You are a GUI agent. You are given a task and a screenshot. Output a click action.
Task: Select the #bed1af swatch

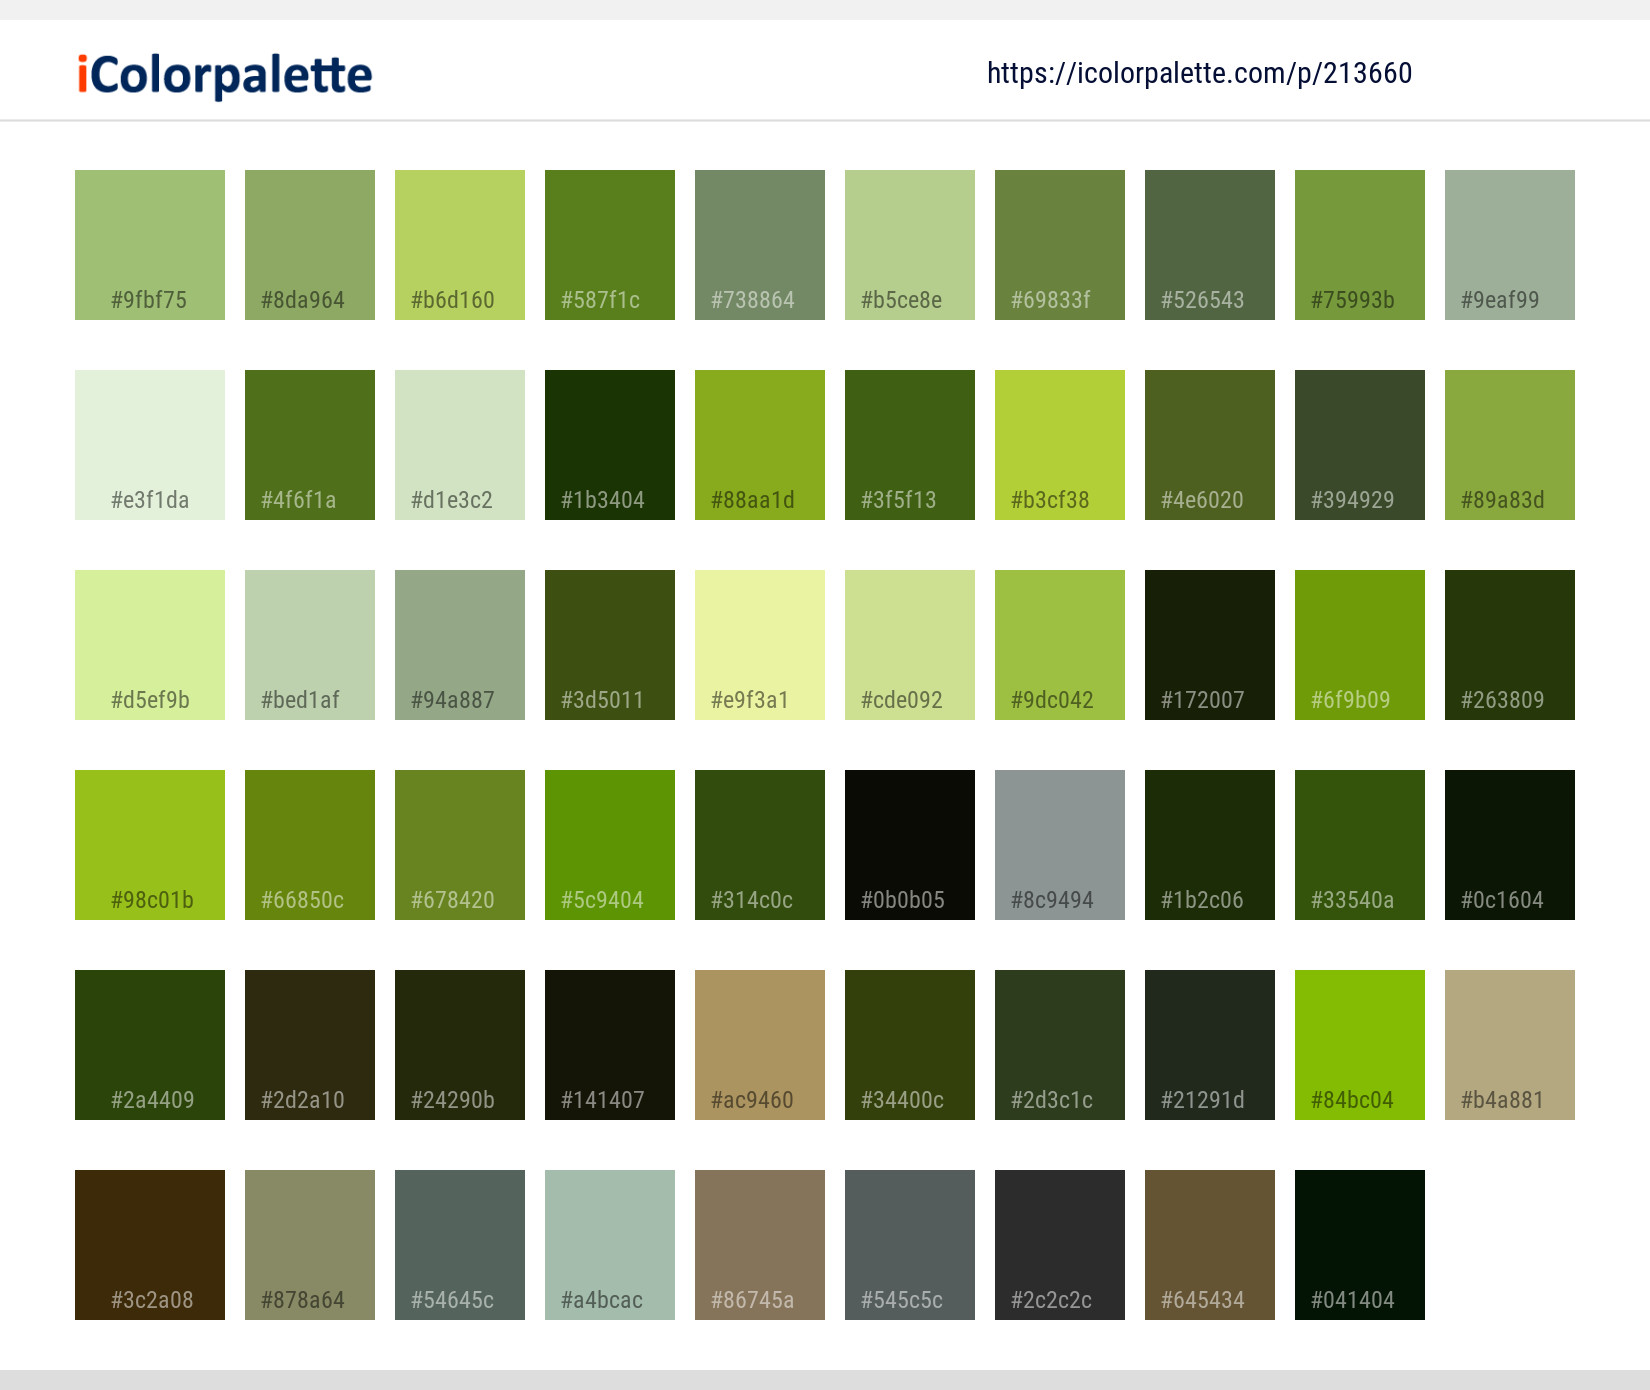click(x=310, y=645)
